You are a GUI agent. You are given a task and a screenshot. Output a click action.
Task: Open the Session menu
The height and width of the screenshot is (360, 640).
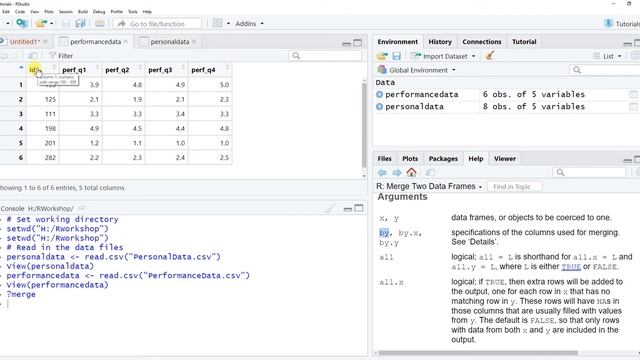coord(65,12)
